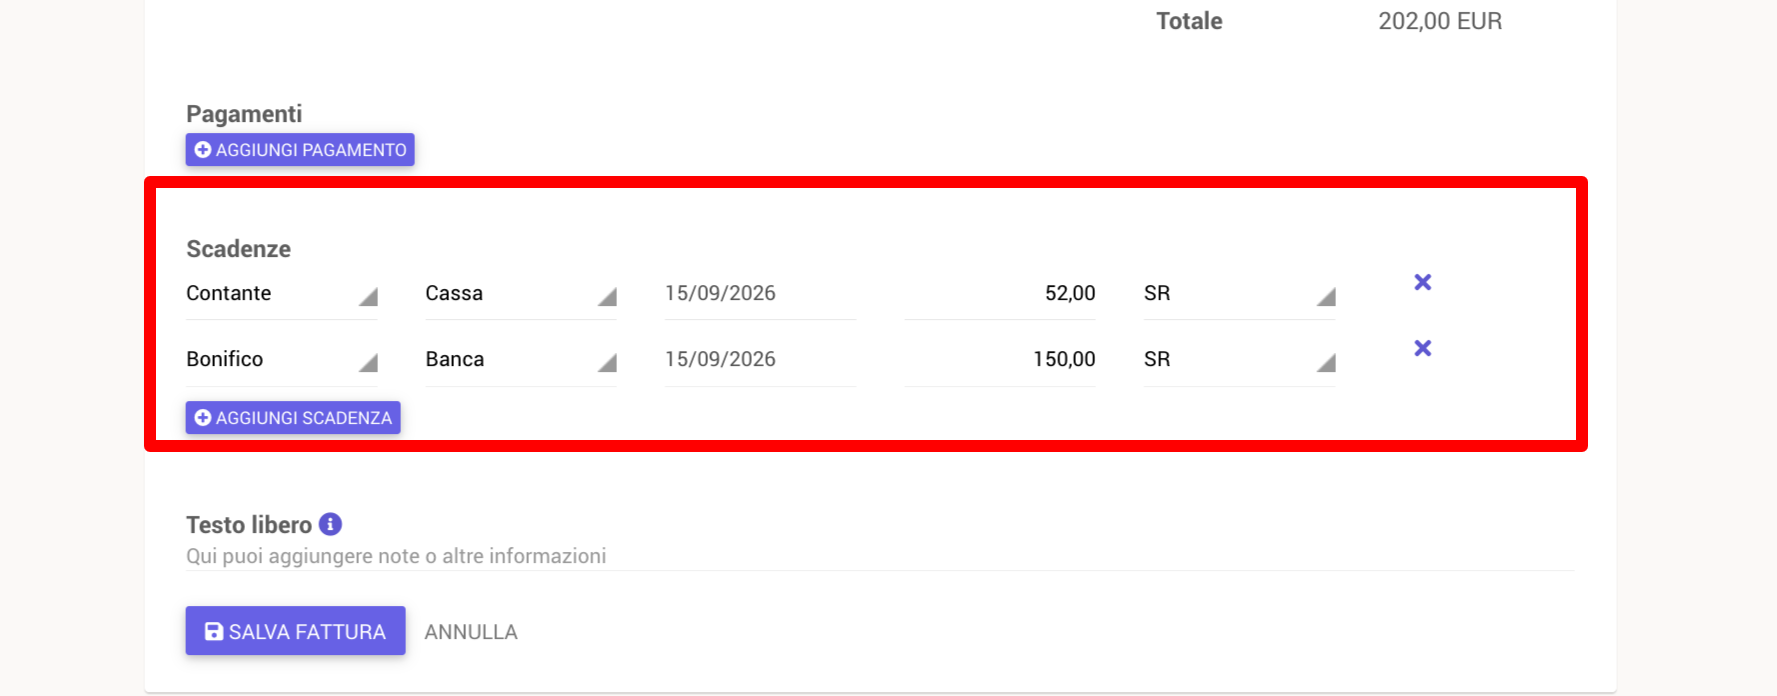The width and height of the screenshot is (1777, 696).
Task: Edit the date field in Bonifico row
Action: [x=760, y=360]
